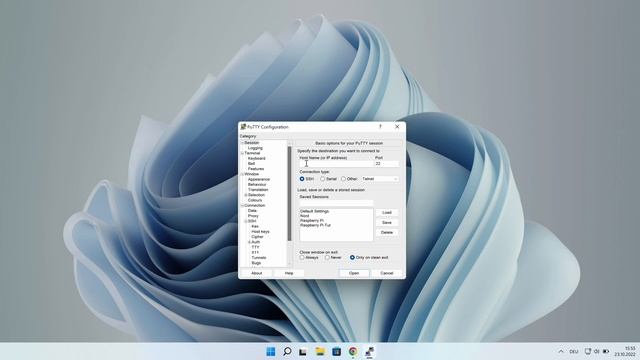
Task: Expand the Auth tree node
Action: click(x=249, y=242)
